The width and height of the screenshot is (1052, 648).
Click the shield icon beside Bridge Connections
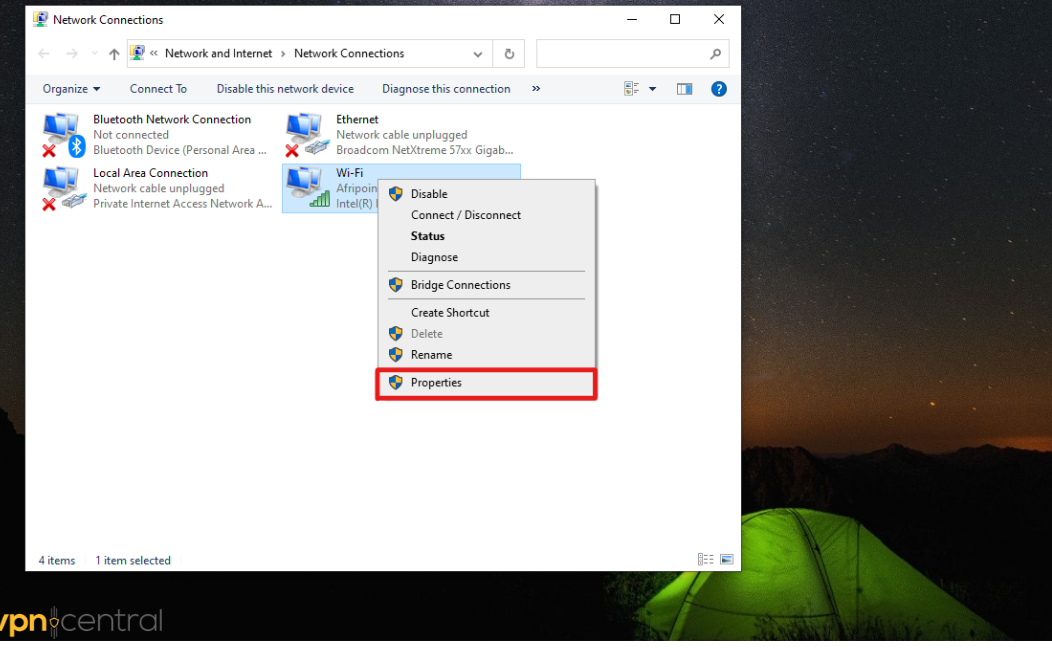click(x=394, y=284)
